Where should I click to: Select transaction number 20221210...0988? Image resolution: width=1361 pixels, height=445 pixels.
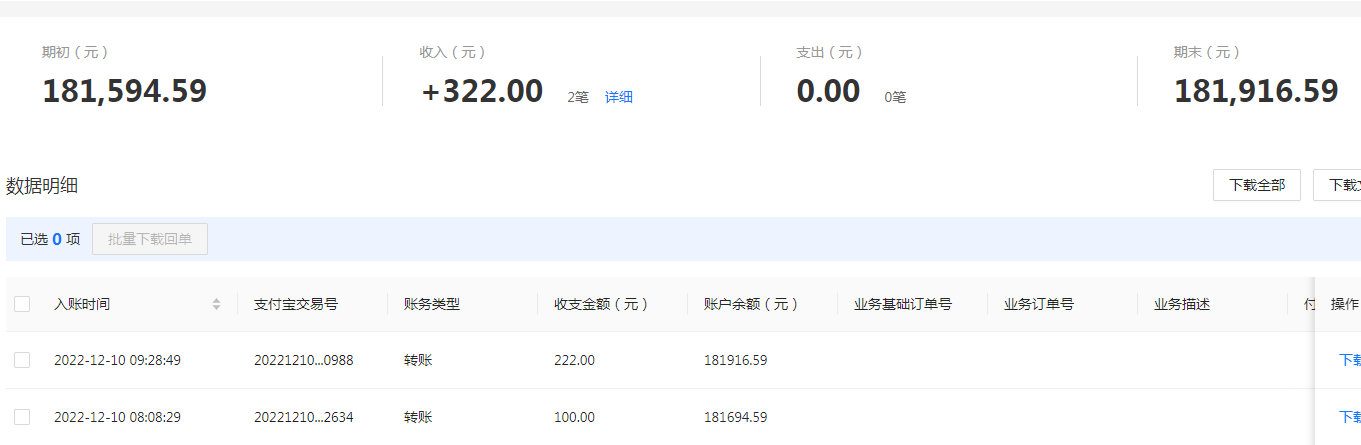pos(304,360)
